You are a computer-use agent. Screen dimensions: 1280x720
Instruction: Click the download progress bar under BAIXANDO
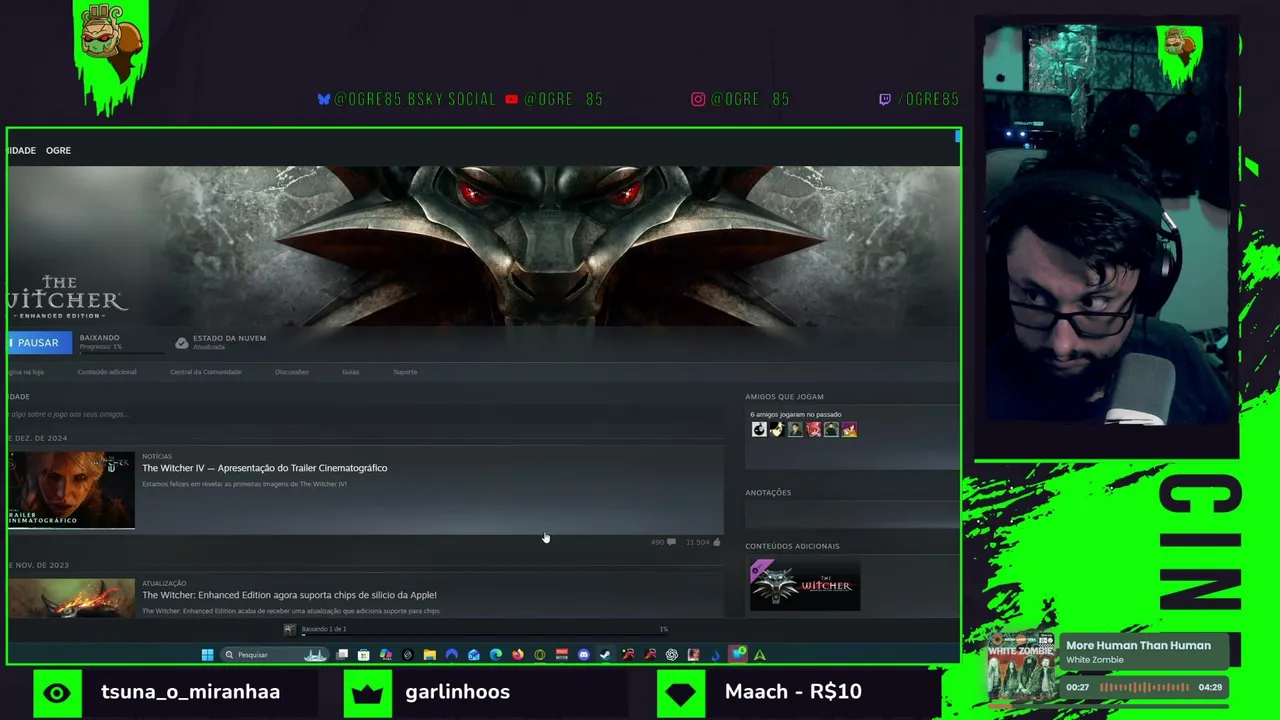122,353
